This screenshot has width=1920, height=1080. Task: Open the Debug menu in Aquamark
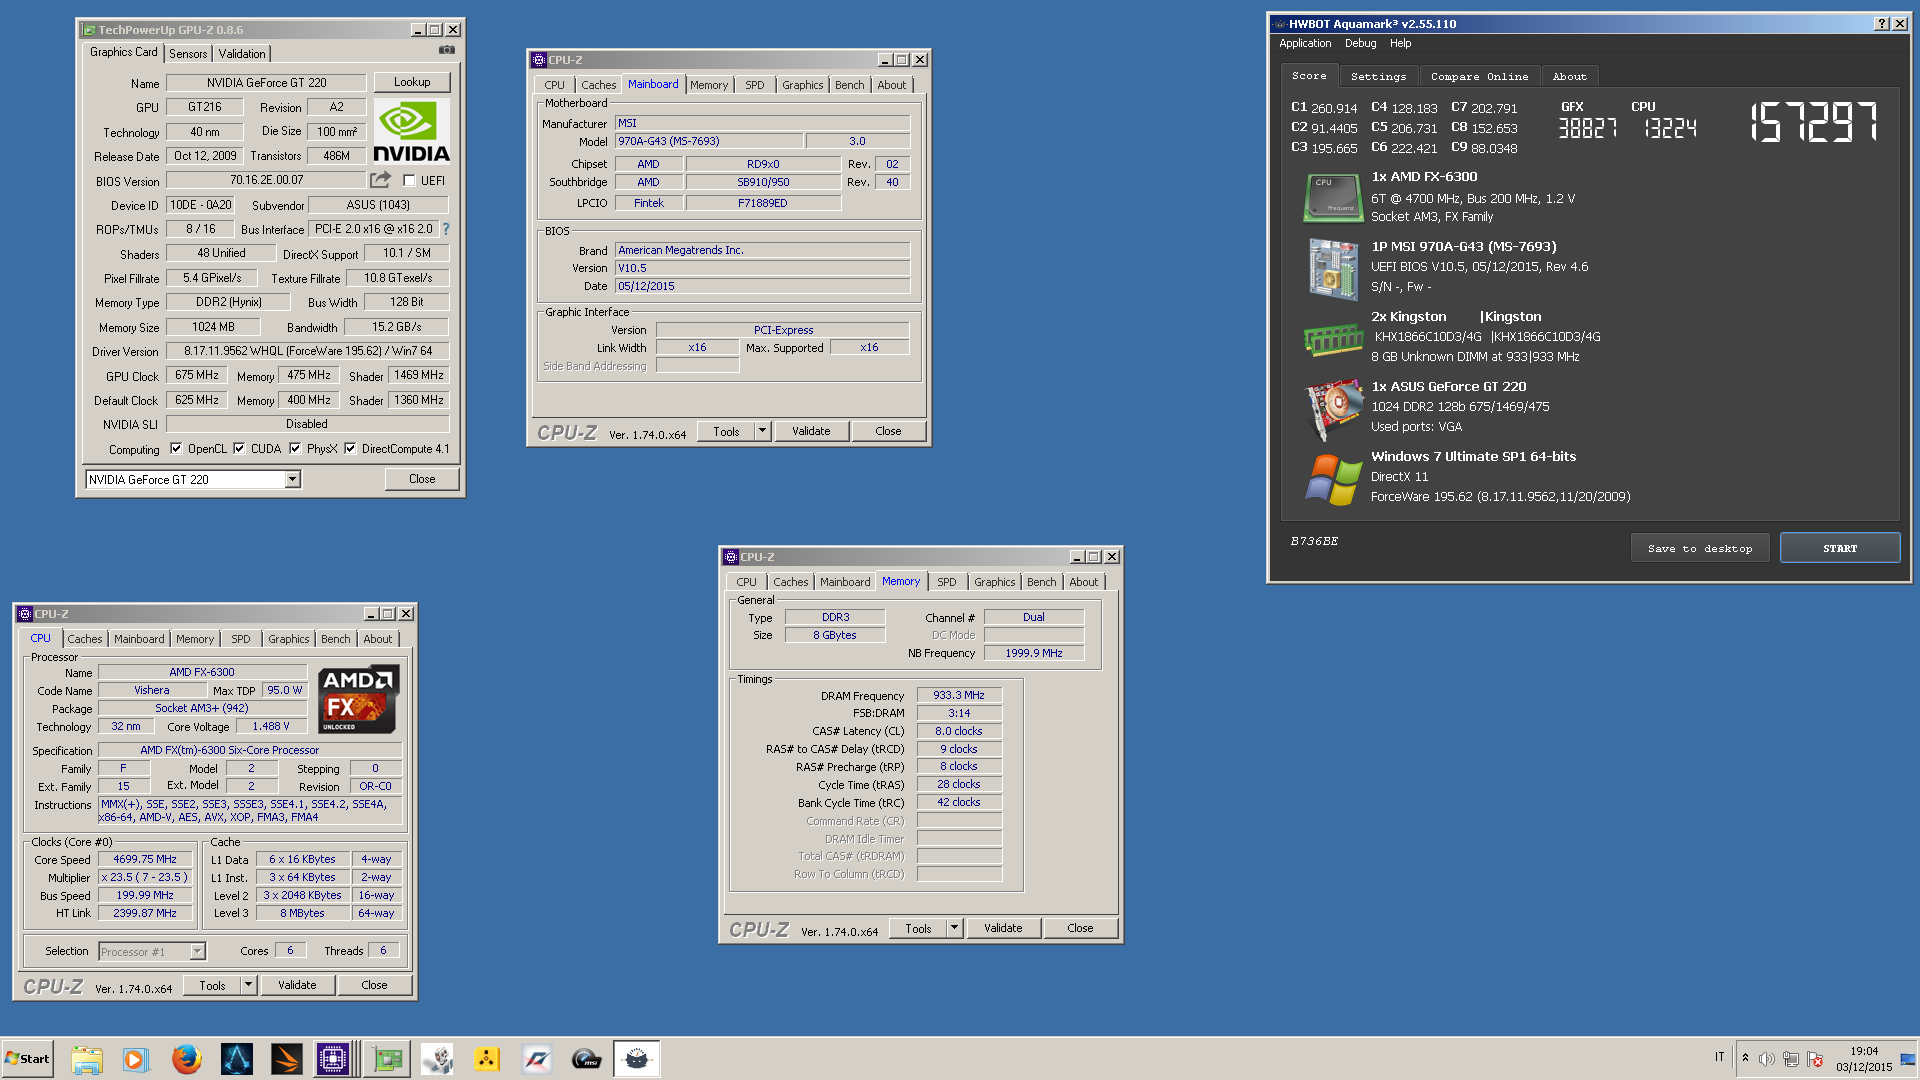pyautogui.click(x=1360, y=43)
